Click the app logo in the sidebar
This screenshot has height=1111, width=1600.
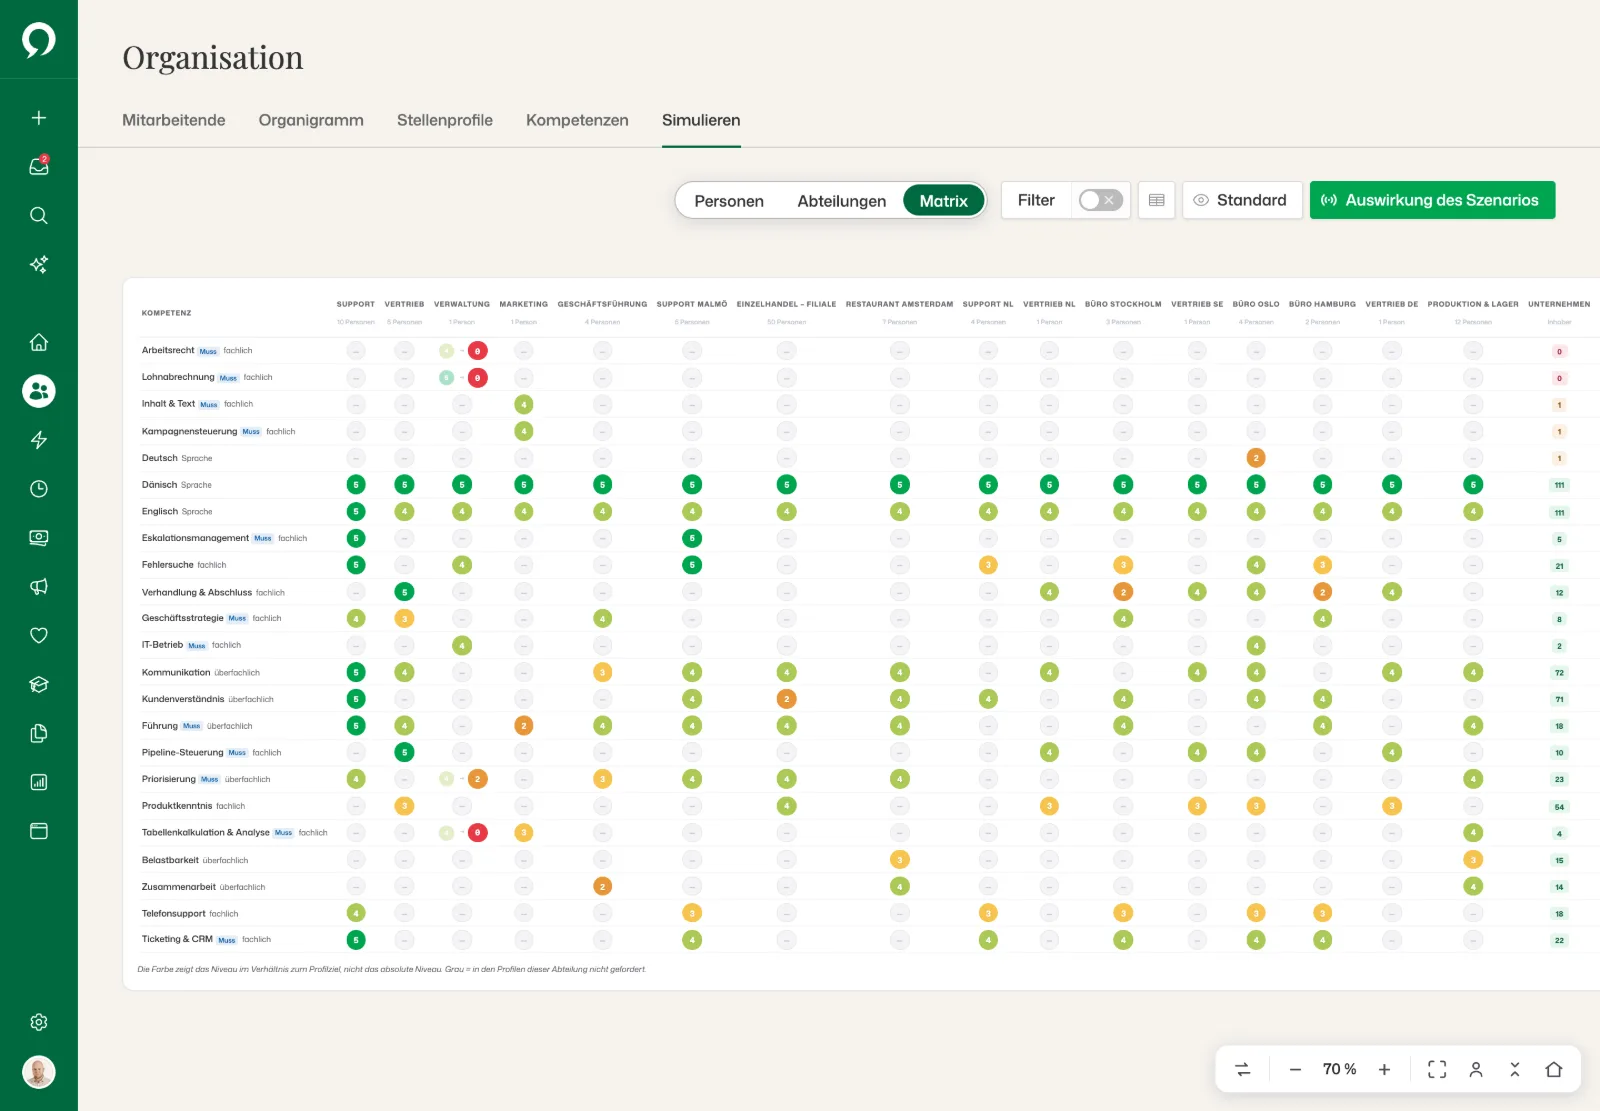pos(39,40)
